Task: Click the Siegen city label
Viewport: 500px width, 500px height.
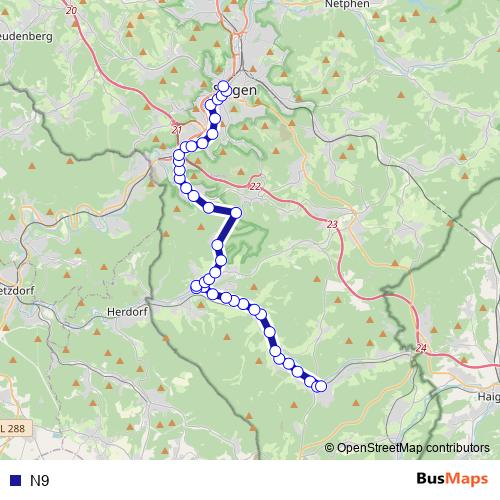Action: click(x=235, y=90)
